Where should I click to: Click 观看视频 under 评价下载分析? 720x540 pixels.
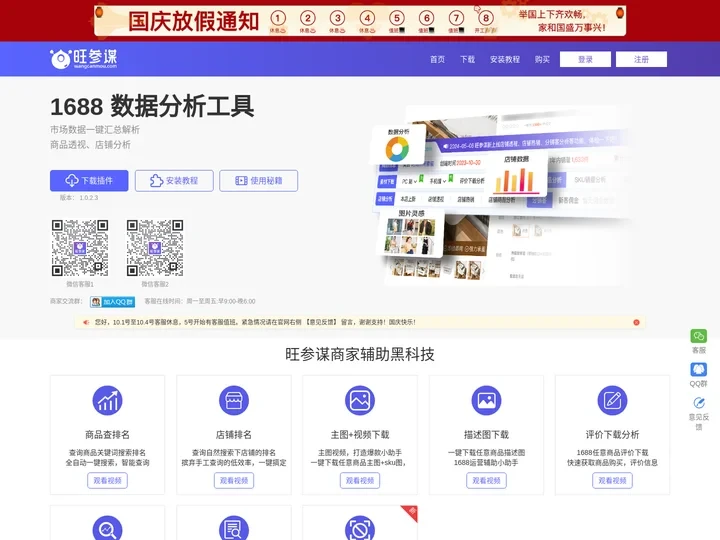tap(613, 481)
